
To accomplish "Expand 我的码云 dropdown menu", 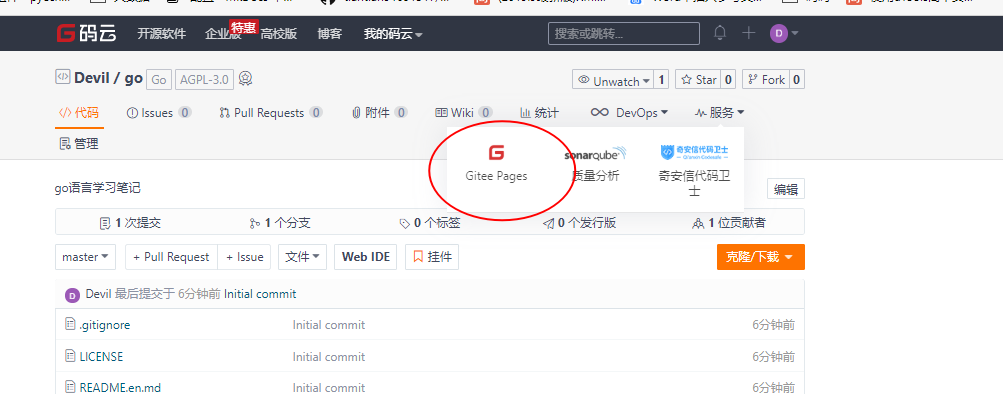I will point(393,34).
